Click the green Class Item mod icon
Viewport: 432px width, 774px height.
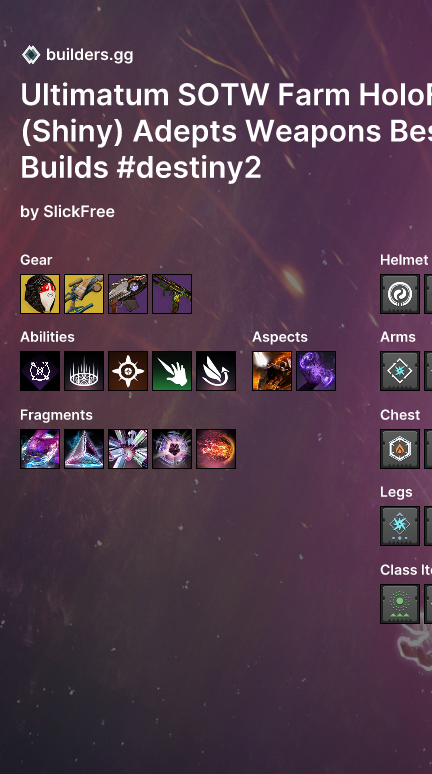point(400,604)
